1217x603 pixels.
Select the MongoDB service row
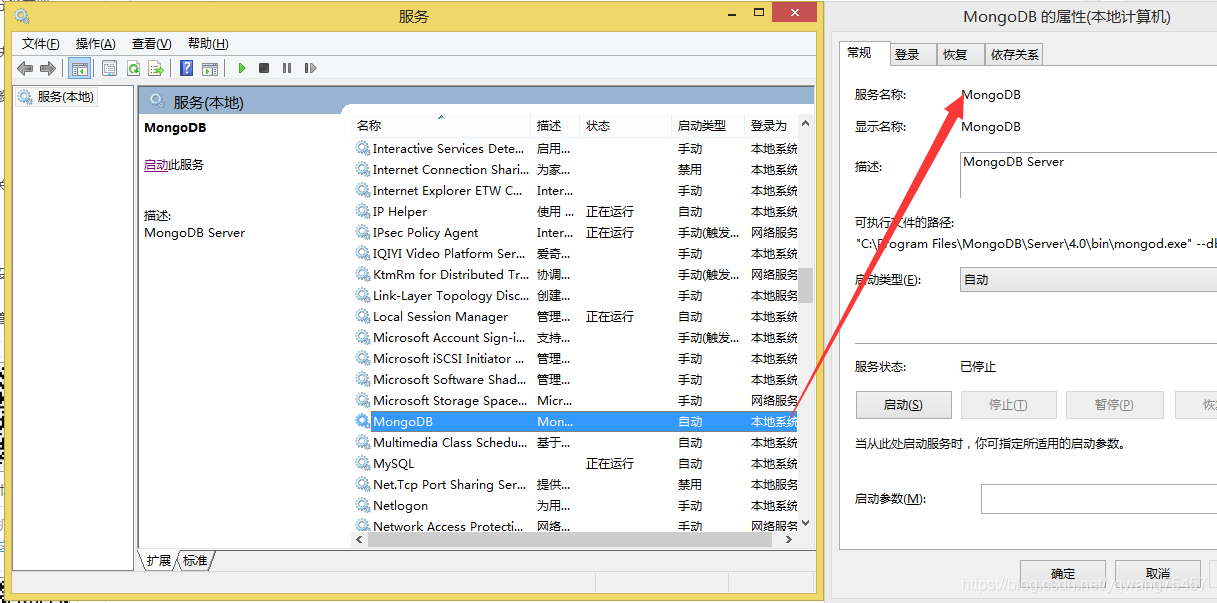click(x=577, y=421)
